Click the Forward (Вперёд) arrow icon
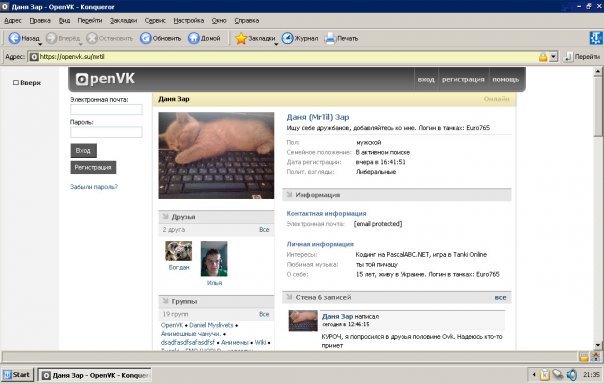 pyautogui.click(x=51, y=38)
